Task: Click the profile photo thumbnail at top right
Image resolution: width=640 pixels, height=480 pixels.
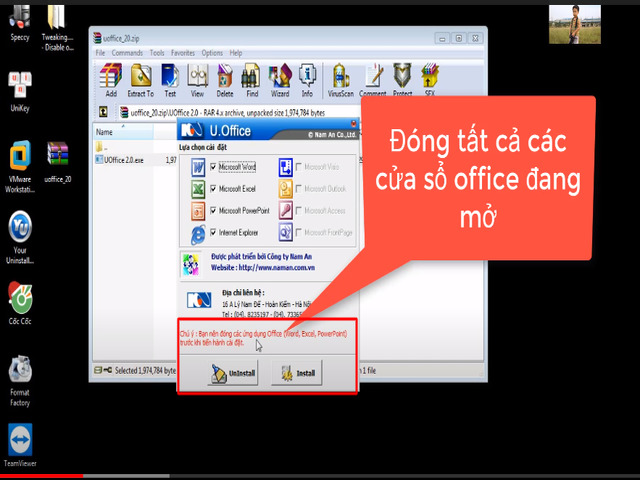Action: click(x=575, y=24)
